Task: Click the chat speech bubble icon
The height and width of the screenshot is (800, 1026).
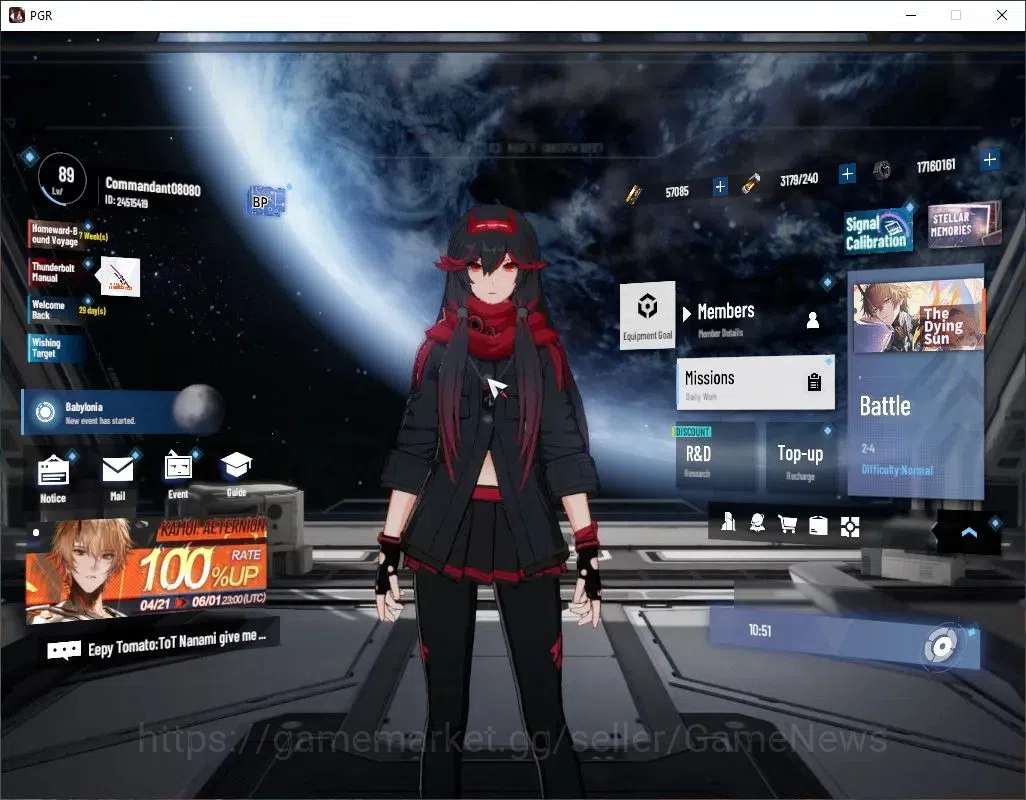Action: 64,650
